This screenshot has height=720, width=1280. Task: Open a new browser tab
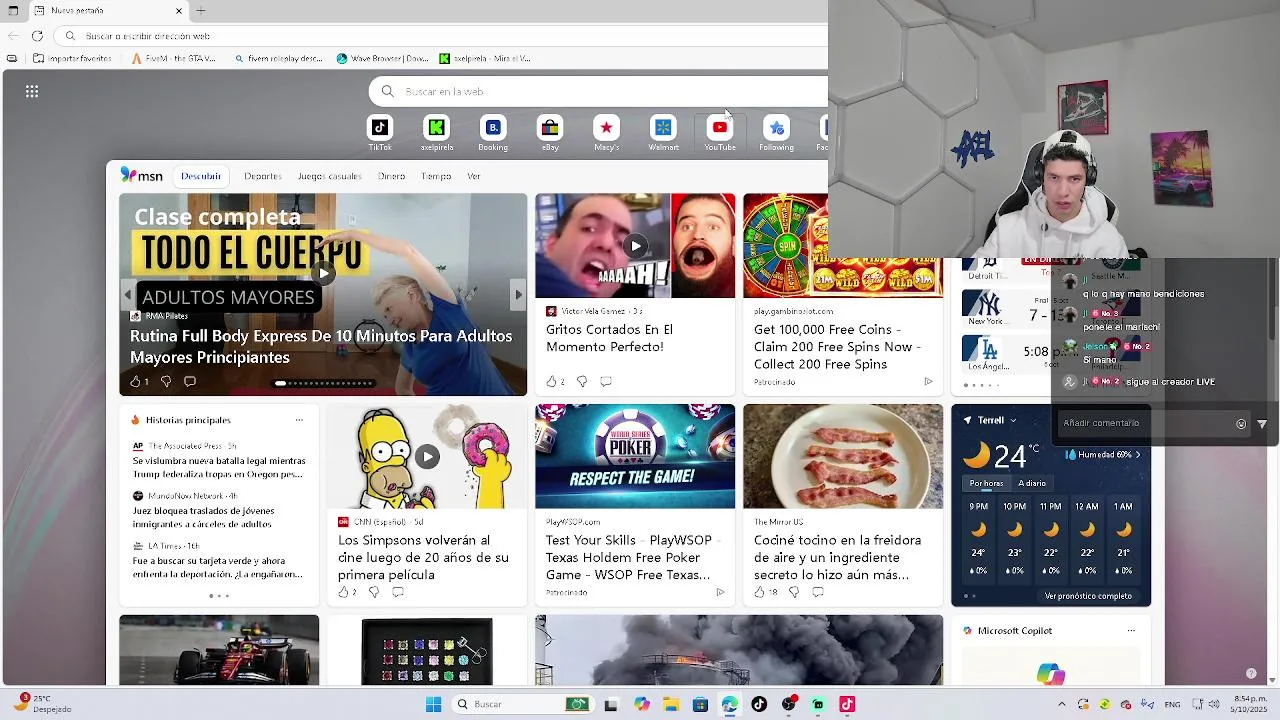[x=201, y=10]
